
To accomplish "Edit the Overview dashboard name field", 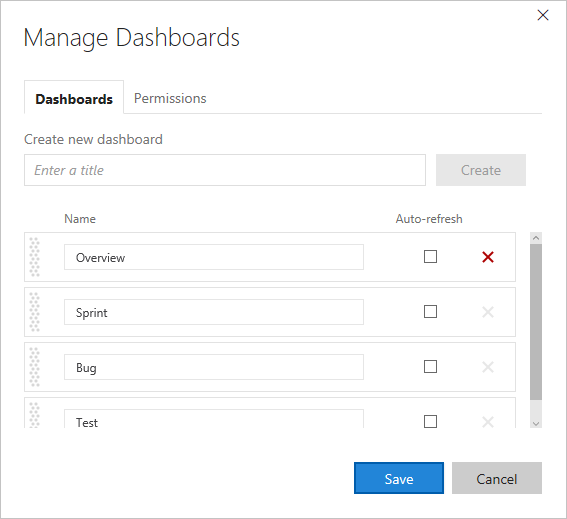I will point(214,257).
